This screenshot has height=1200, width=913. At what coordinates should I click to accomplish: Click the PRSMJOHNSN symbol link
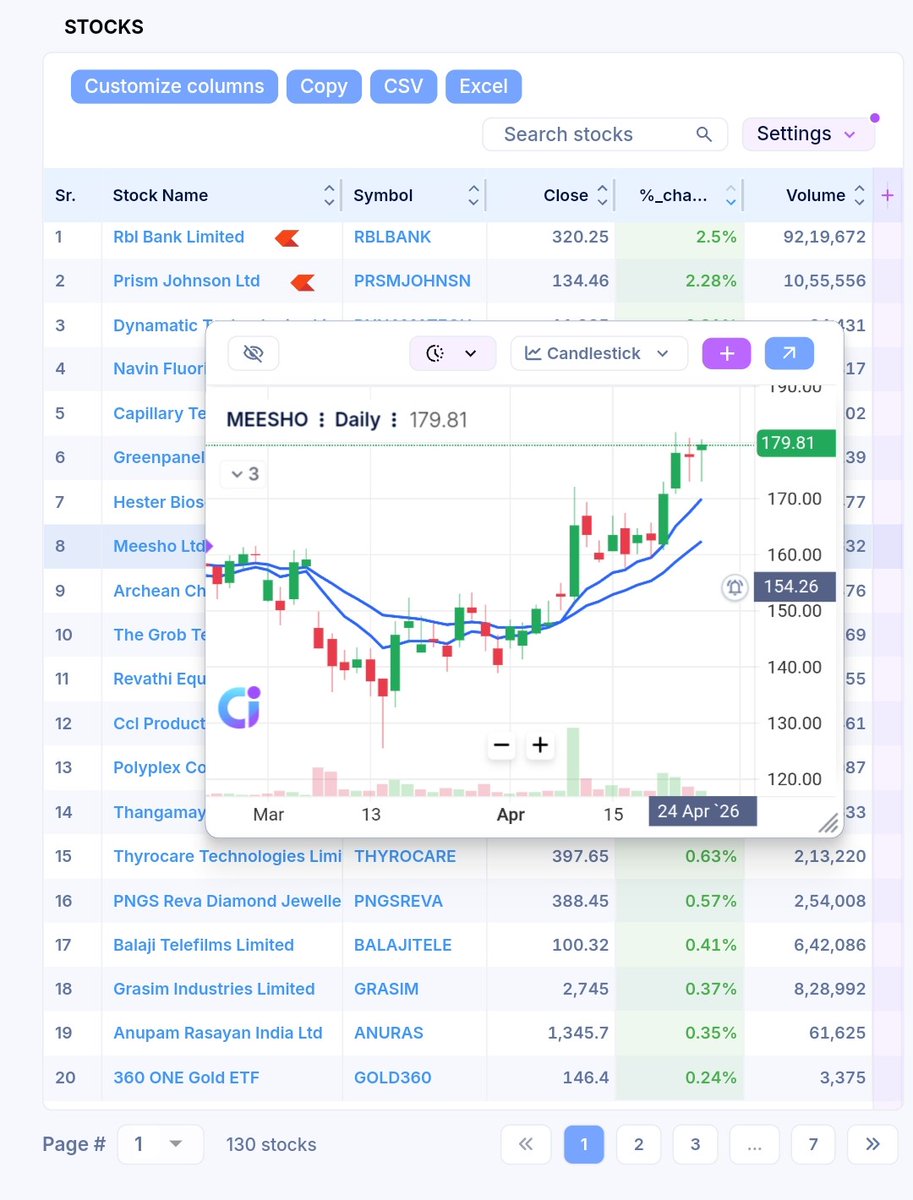tap(412, 281)
